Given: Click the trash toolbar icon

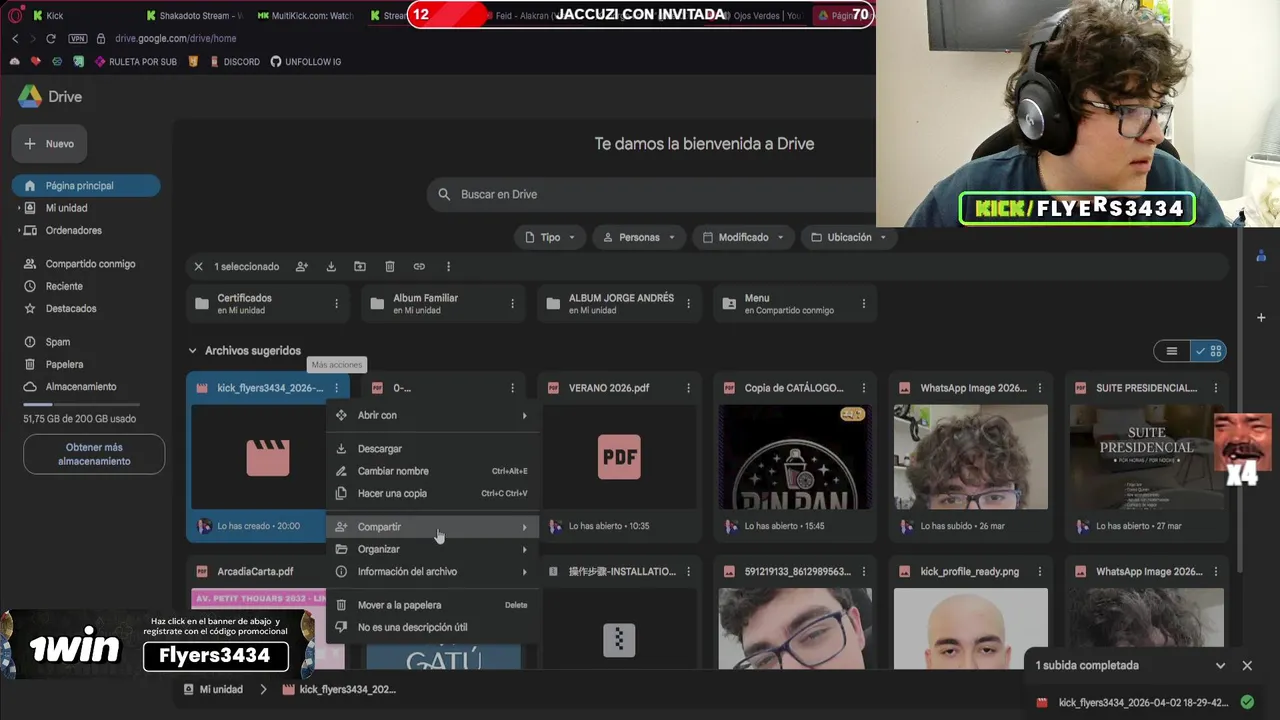Looking at the screenshot, I should coord(390,267).
